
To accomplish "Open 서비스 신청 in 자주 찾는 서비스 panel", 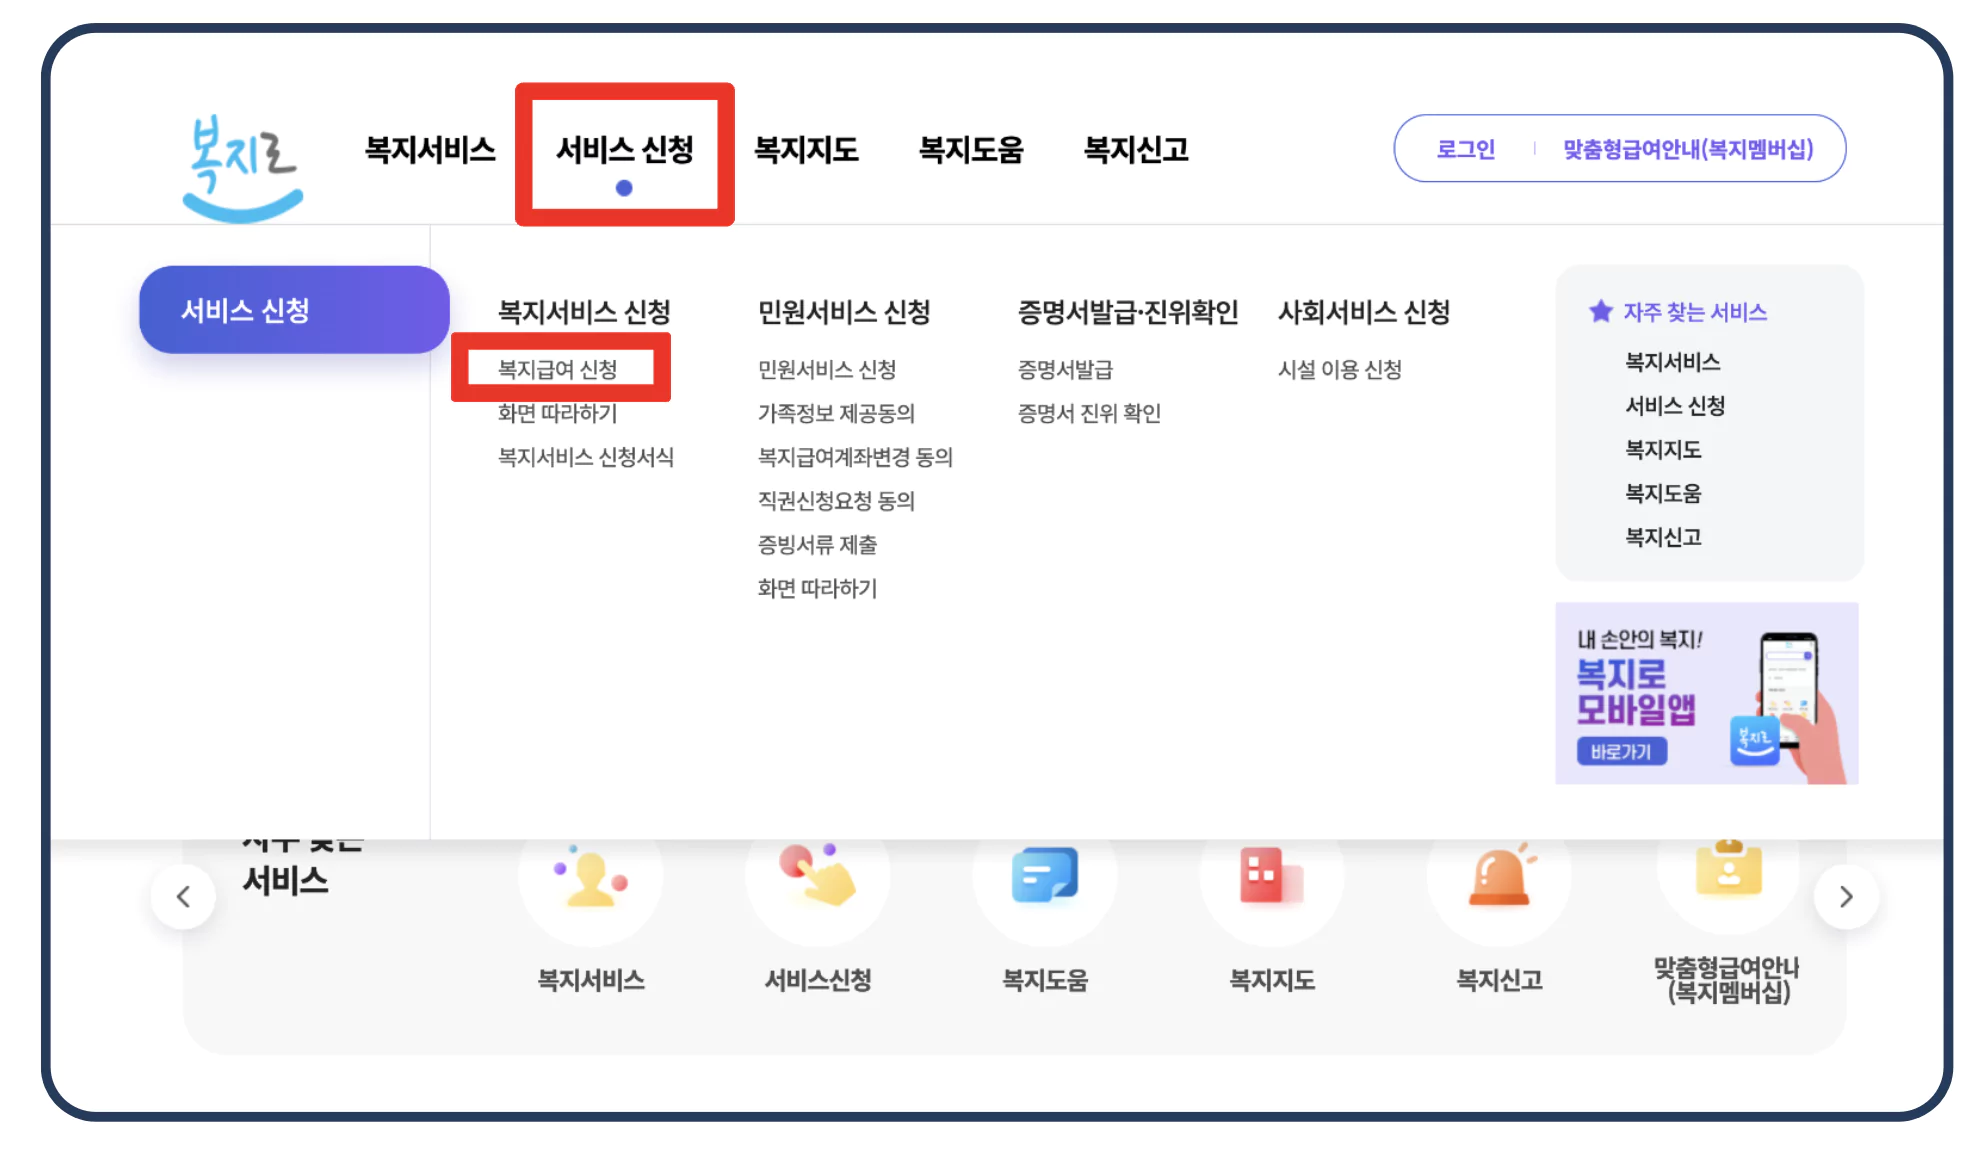I will [x=1675, y=406].
